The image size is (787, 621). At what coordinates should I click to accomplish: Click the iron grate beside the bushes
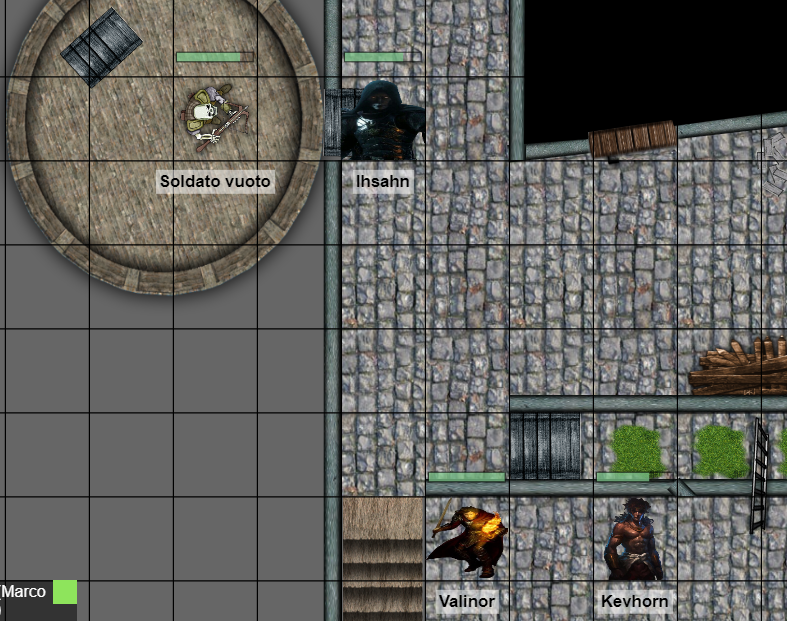(545, 445)
